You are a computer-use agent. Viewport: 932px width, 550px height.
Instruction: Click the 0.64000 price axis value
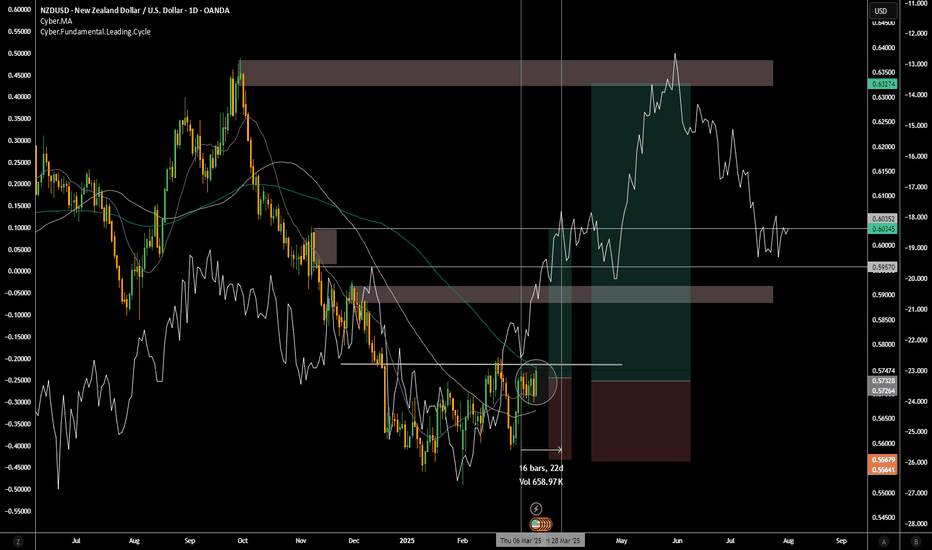coord(883,48)
